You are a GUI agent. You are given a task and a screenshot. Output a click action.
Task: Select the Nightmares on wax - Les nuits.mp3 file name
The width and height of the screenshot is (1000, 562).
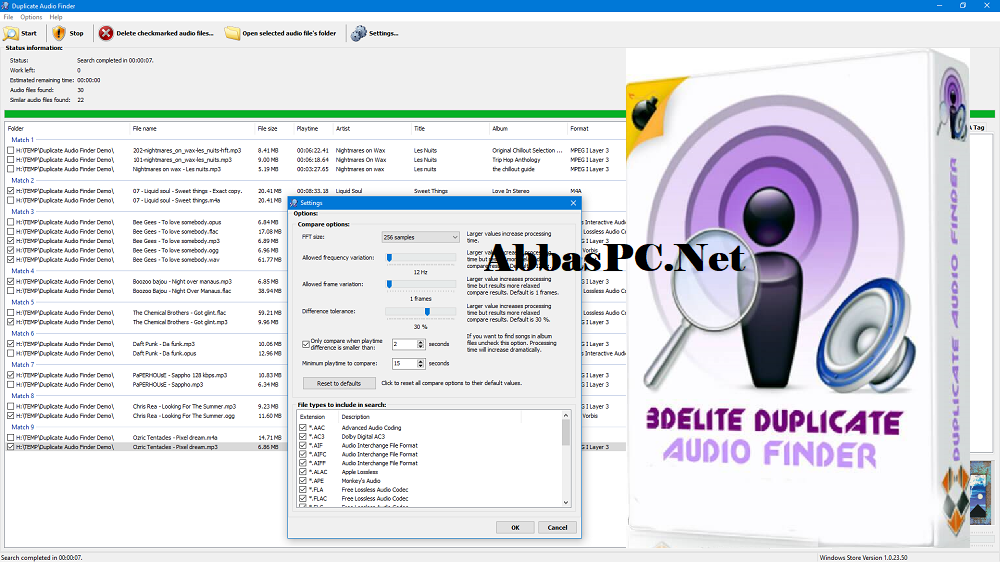pos(177,169)
